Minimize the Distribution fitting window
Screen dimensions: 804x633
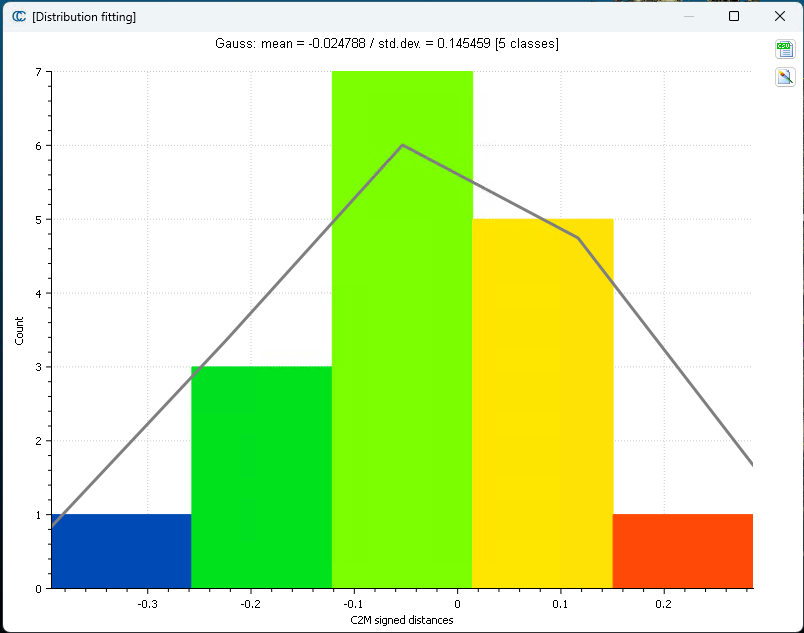689,16
